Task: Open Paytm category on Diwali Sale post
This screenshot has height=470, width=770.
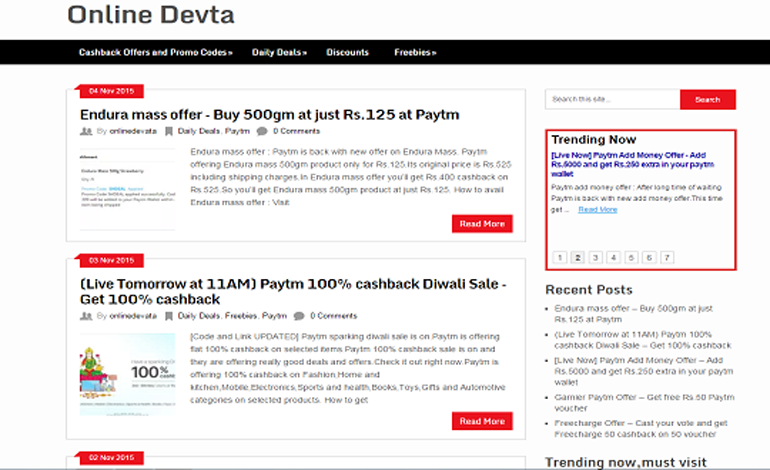Action: pos(275,316)
